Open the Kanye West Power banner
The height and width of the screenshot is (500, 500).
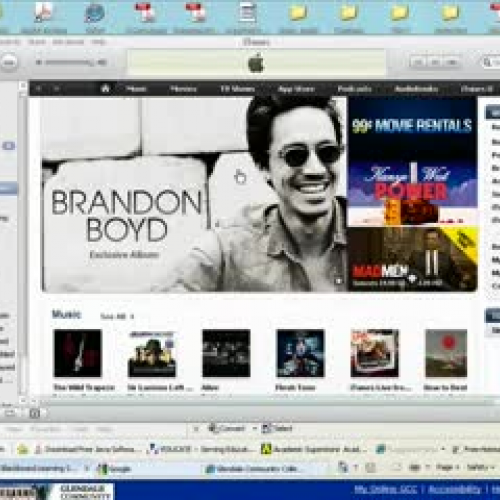pos(413,192)
